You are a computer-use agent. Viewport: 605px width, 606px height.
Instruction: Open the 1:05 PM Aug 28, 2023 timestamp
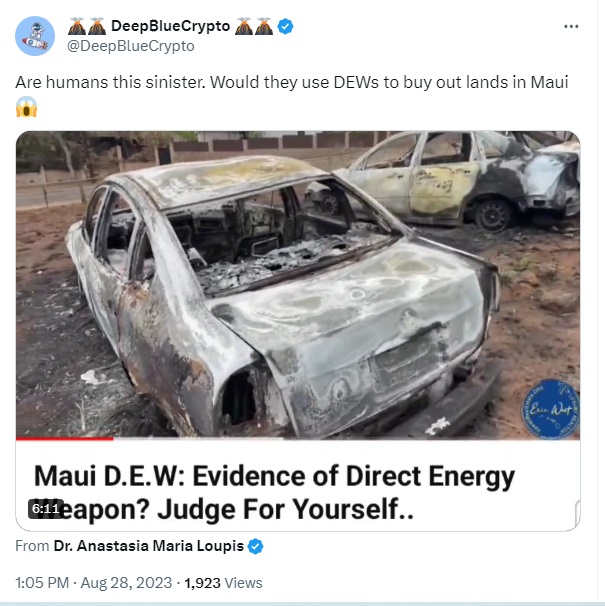[93, 583]
